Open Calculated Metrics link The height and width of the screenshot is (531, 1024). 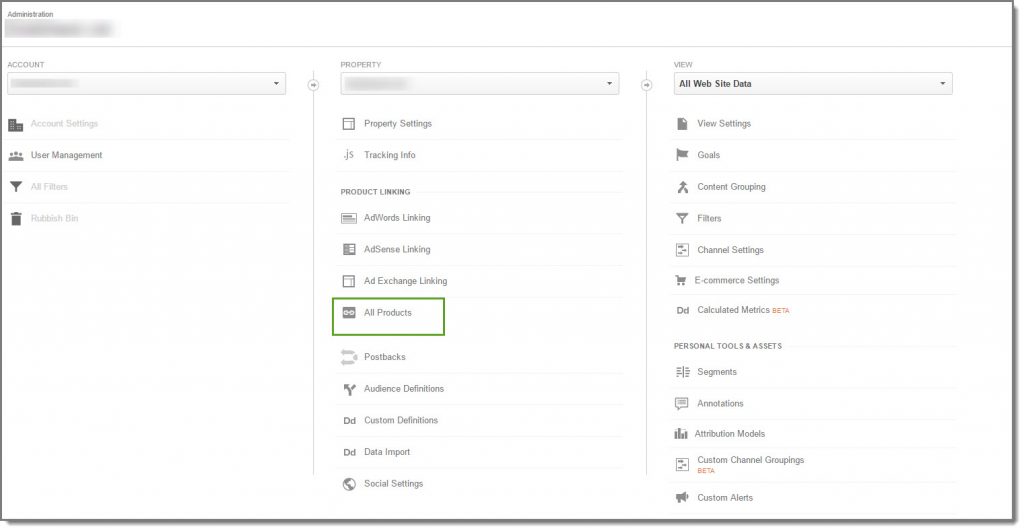coord(733,310)
